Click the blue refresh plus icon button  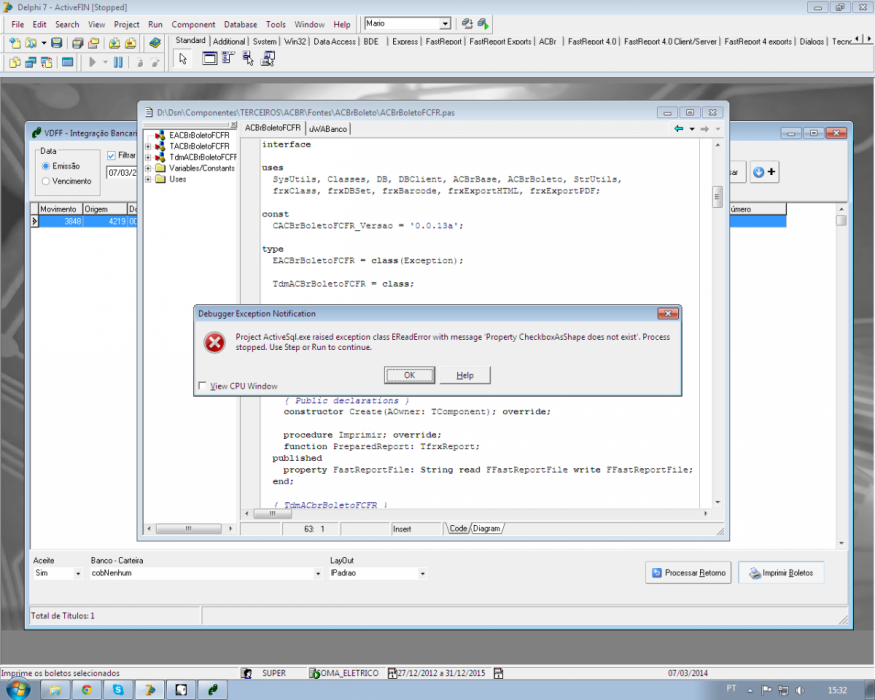tap(765, 172)
